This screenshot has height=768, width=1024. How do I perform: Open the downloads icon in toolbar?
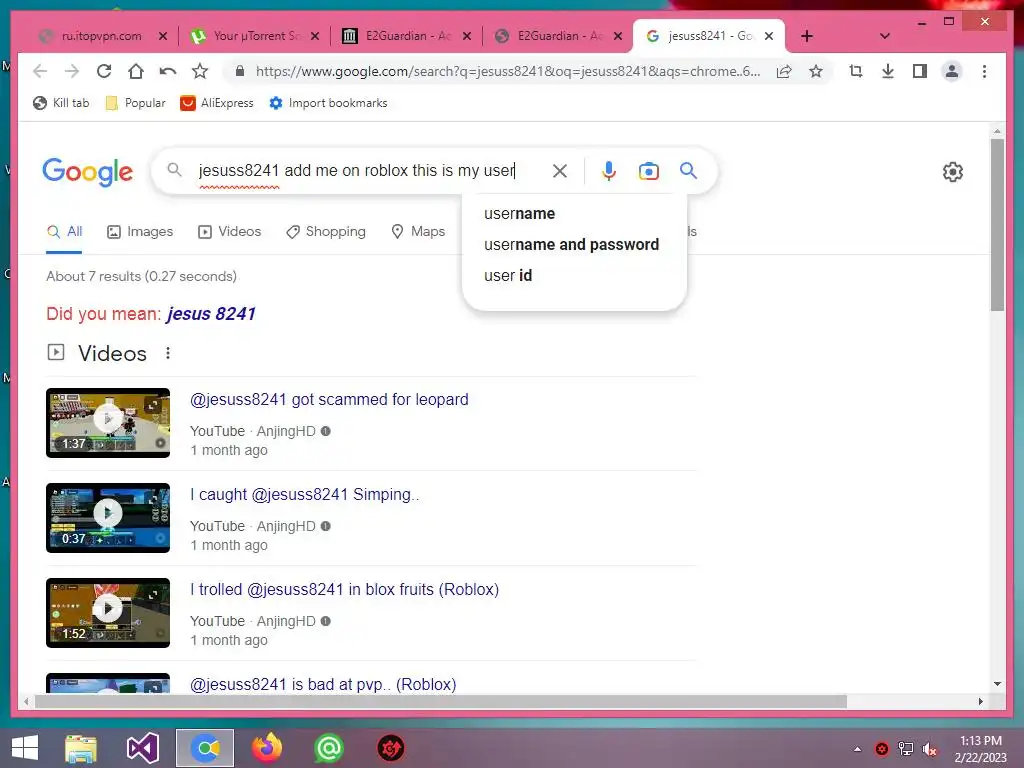(888, 71)
